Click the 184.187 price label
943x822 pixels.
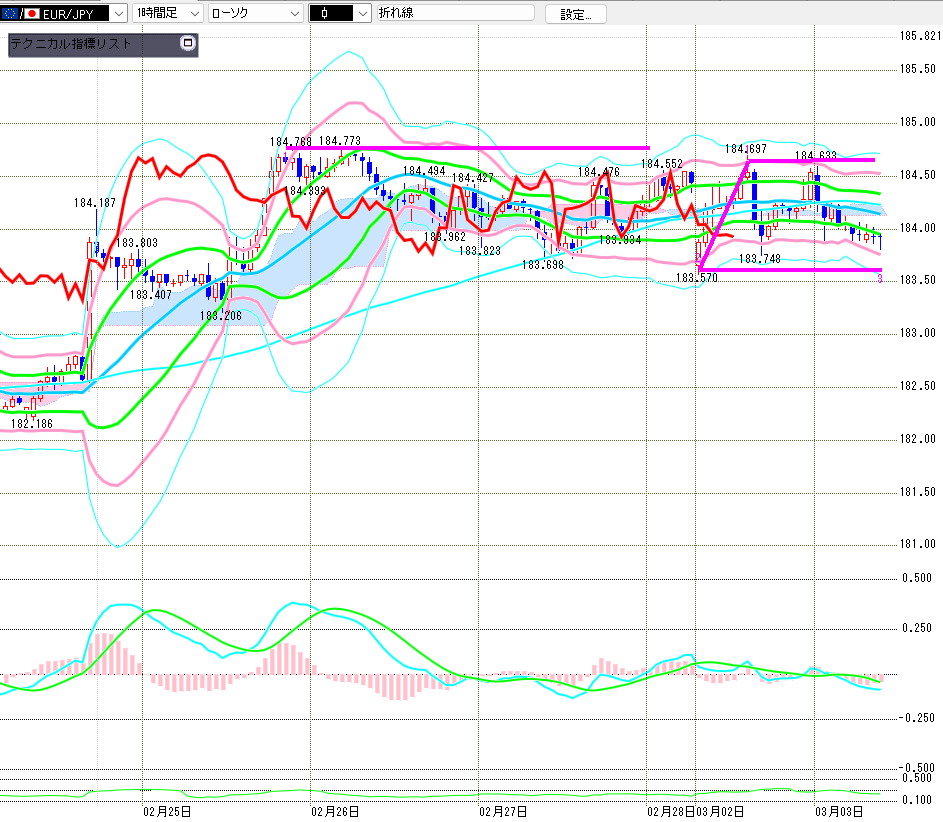coord(95,203)
